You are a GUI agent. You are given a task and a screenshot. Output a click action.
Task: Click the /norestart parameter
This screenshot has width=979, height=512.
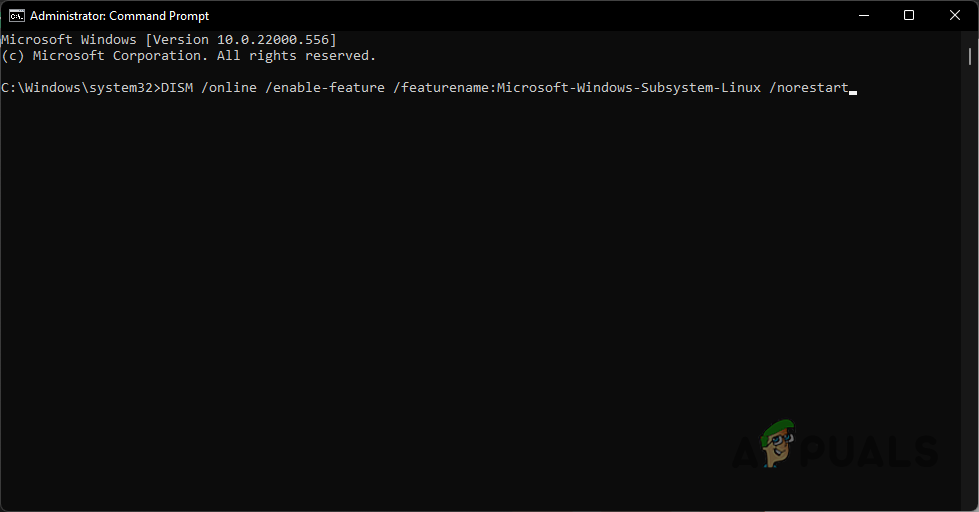pyautogui.click(x=807, y=88)
